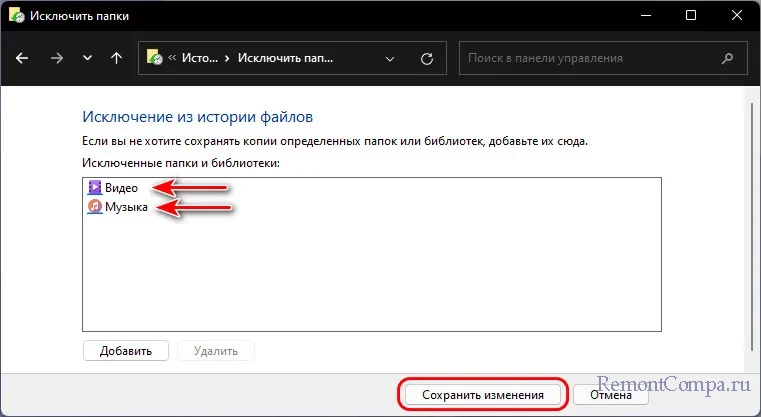Click the window title bar app icon
This screenshot has width=761, height=417.
tap(15, 15)
